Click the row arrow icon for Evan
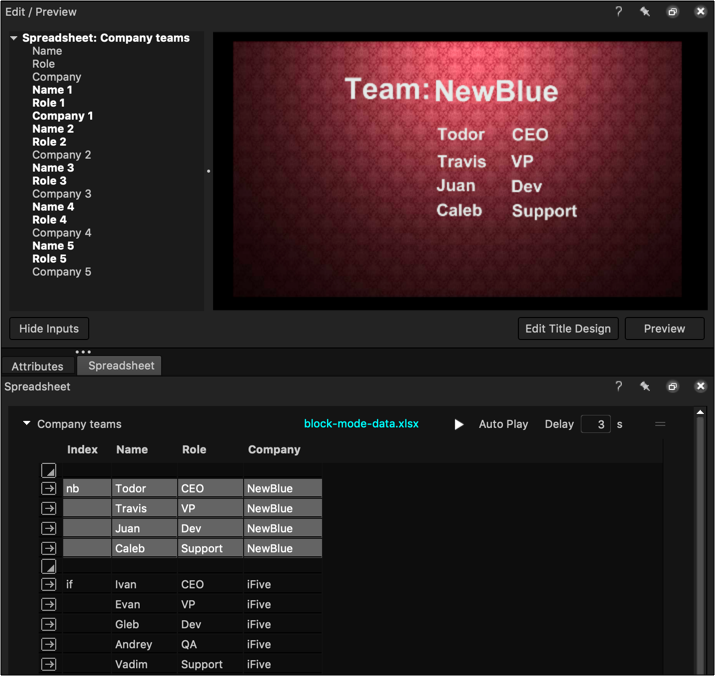 point(48,604)
